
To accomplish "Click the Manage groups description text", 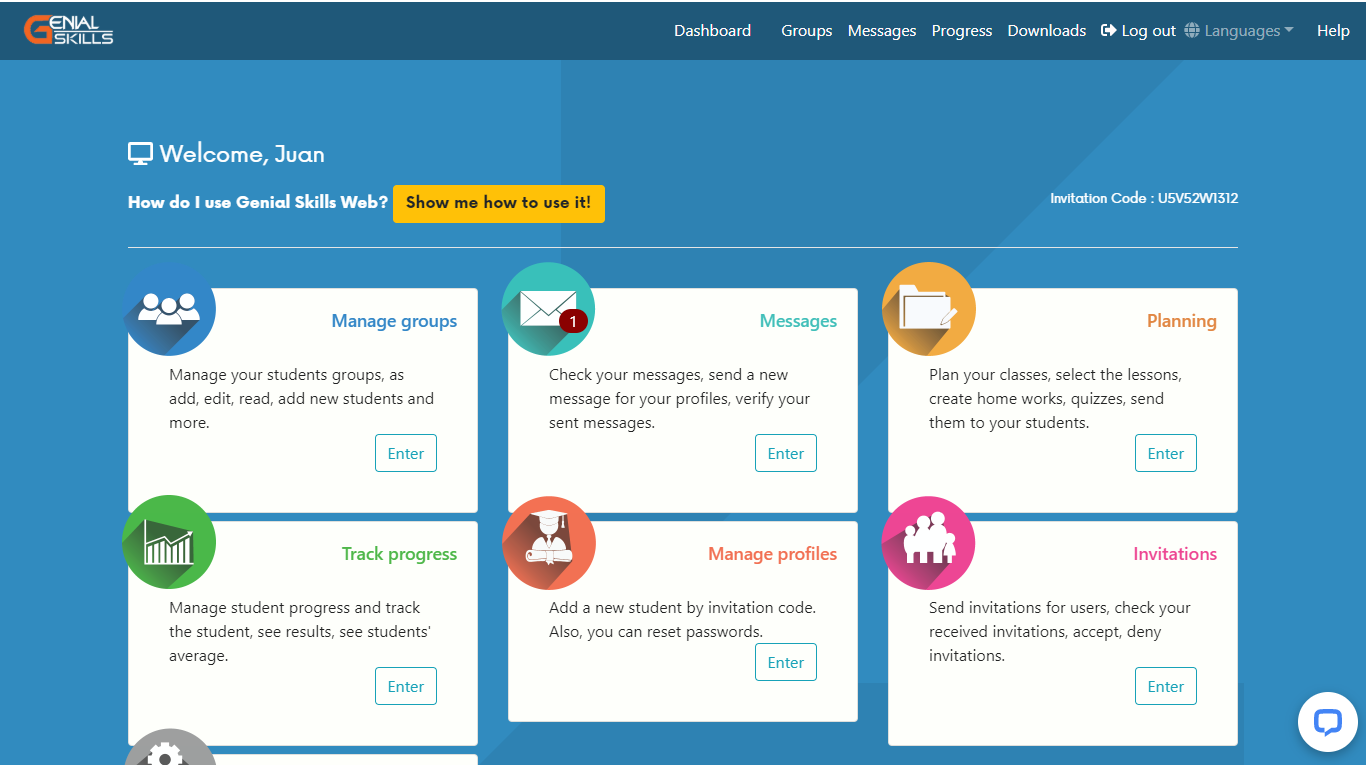I will pos(302,399).
